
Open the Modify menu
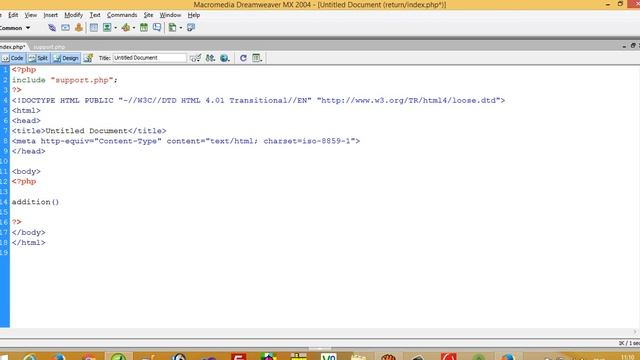73,15
